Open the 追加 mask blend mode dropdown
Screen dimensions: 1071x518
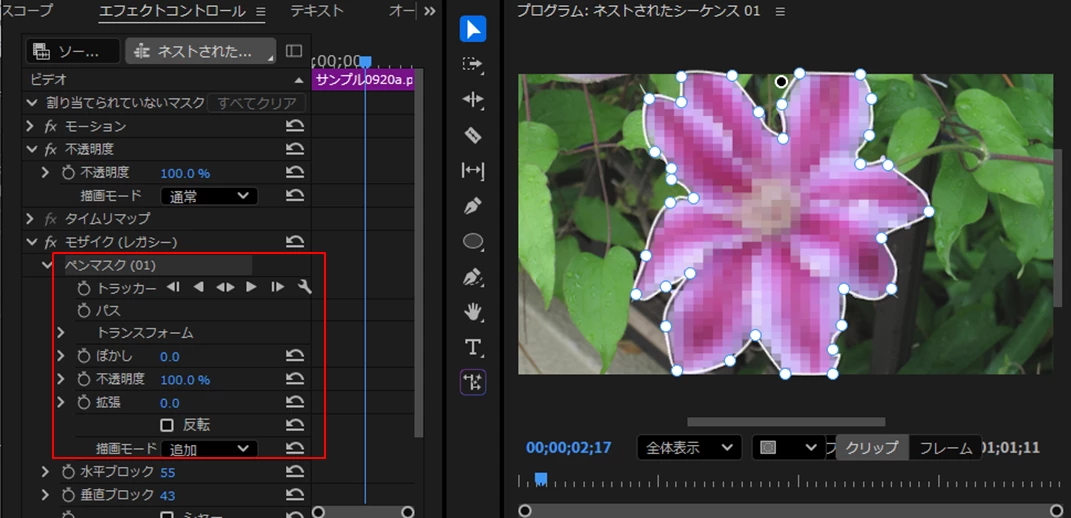[x=210, y=448]
